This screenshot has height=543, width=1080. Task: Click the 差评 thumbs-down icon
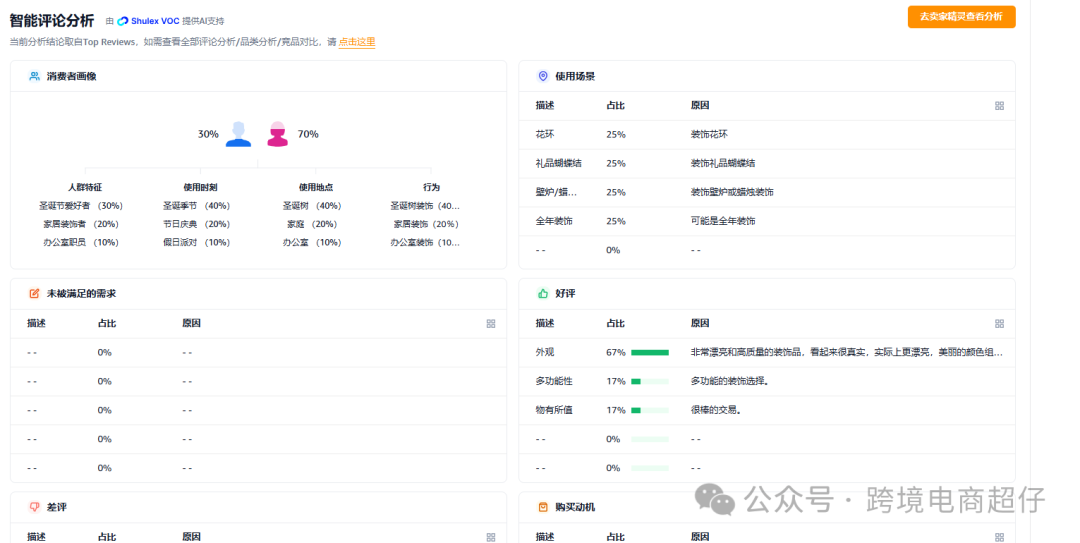tap(35, 507)
